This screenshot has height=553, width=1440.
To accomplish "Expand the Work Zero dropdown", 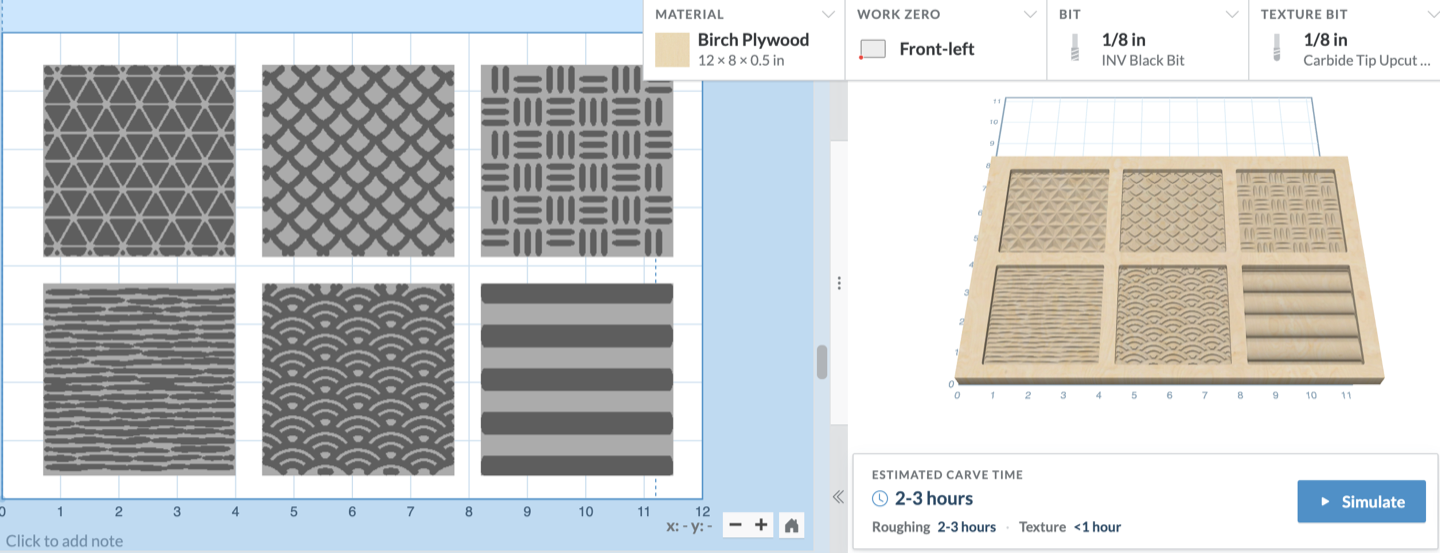I will pyautogui.click(x=1030, y=14).
